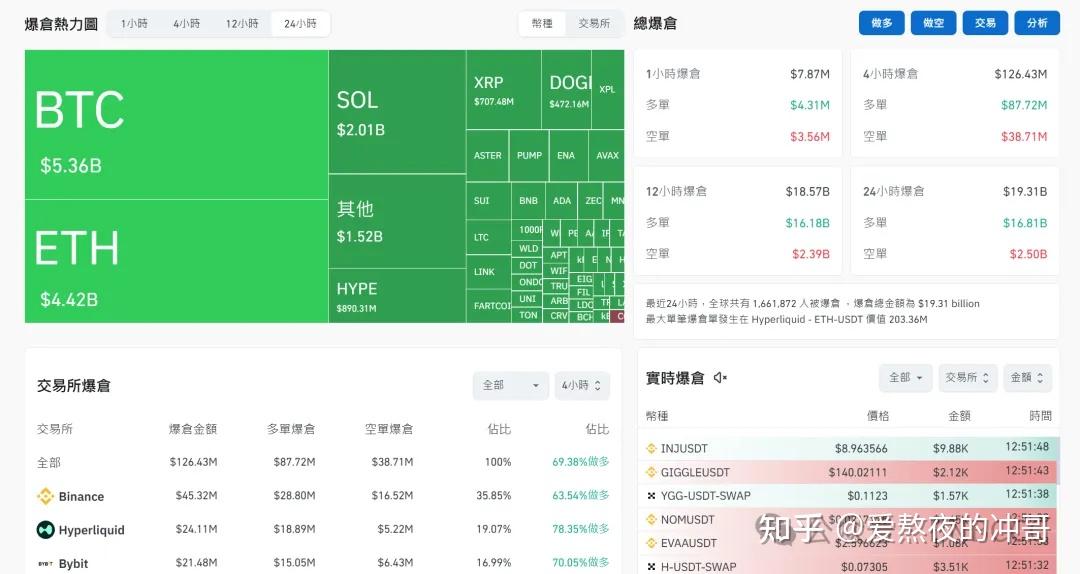Open the Bybit exchange row name
This screenshot has height=574, width=1080.
click(x=74, y=564)
